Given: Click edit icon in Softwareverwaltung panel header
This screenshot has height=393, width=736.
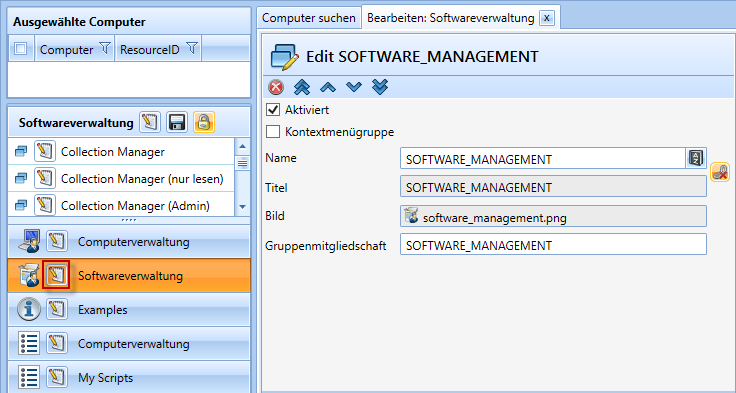Looking at the screenshot, I should tap(150, 123).
